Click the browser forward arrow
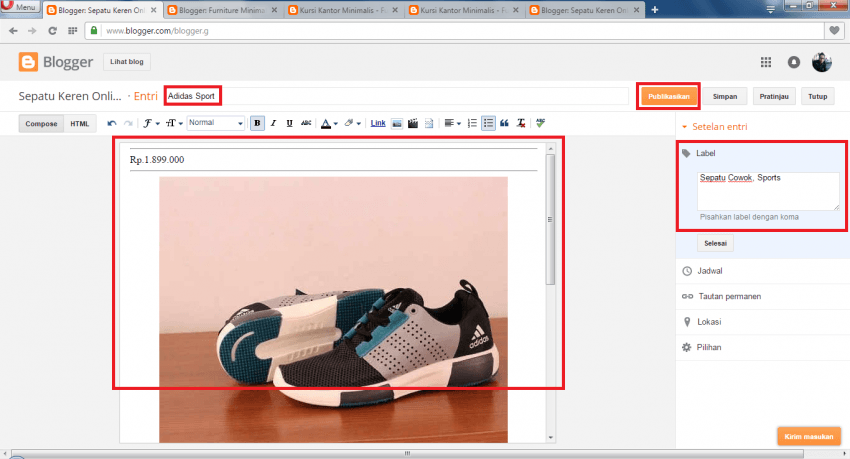 [x=33, y=31]
